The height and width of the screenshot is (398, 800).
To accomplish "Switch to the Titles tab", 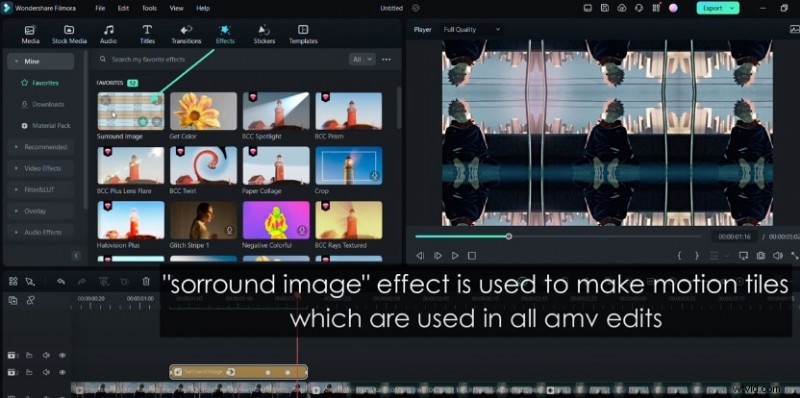I will point(147,34).
